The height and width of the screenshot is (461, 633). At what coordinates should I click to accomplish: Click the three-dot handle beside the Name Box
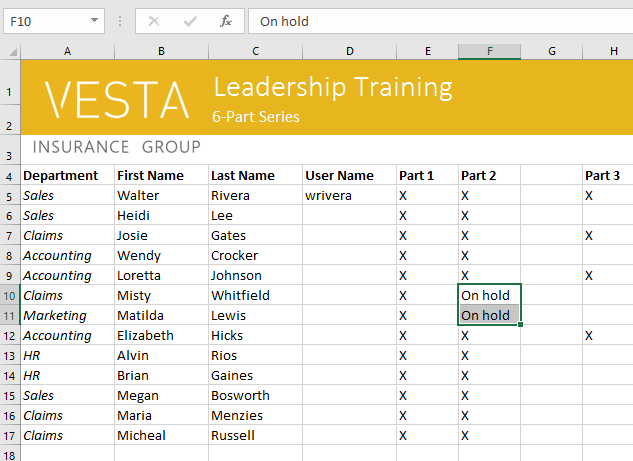click(120, 21)
